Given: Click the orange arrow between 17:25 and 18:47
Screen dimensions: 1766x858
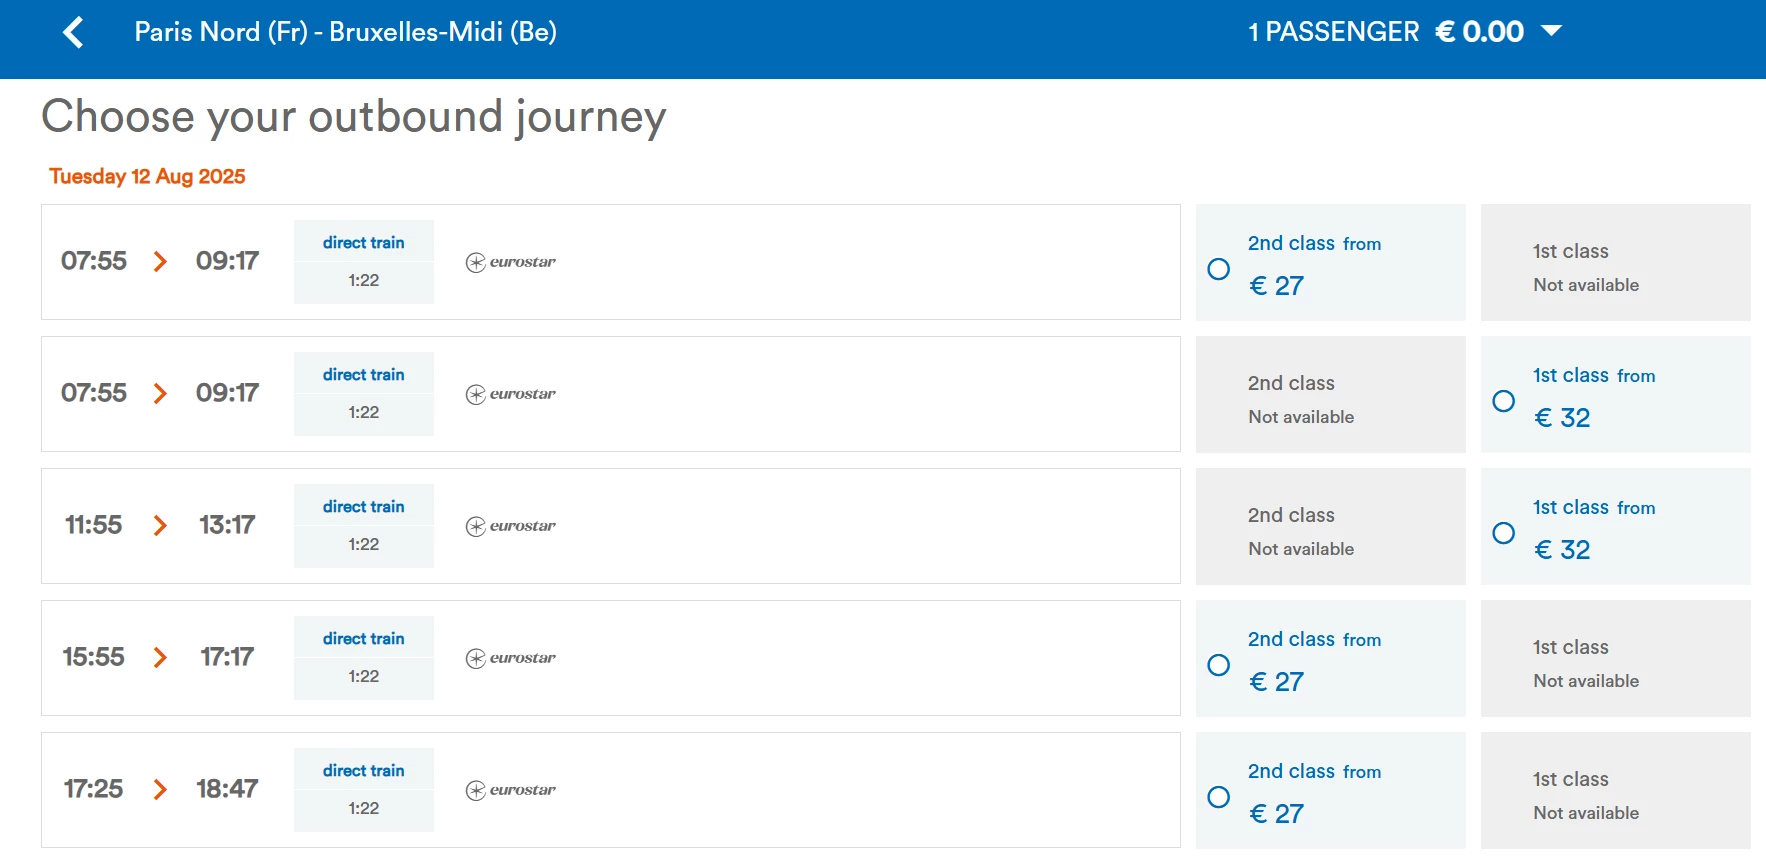Looking at the screenshot, I should (160, 789).
